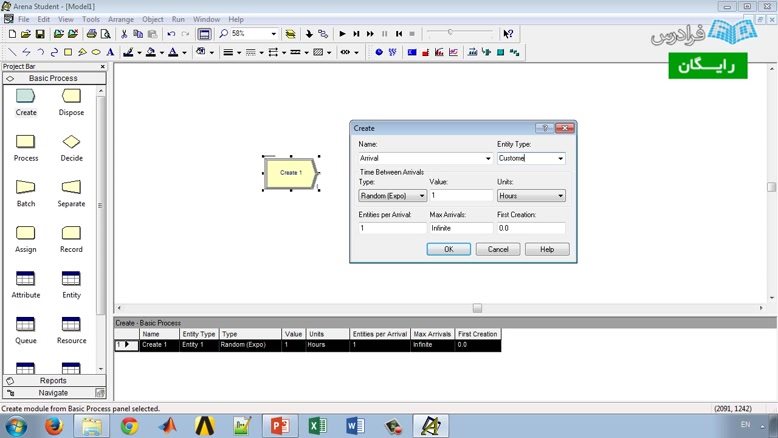
Task: Click OK in the Create dialog
Action: pos(449,249)
